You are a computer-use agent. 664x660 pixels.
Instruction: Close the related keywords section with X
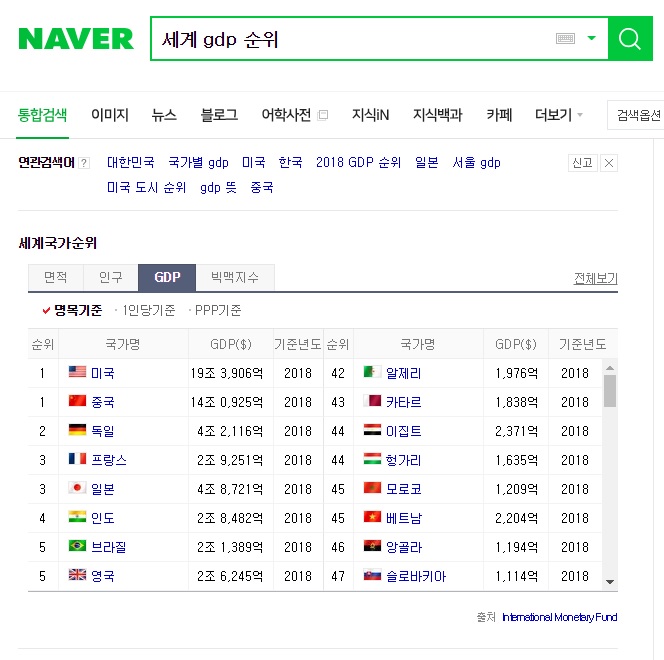click(x=609, y=163)
